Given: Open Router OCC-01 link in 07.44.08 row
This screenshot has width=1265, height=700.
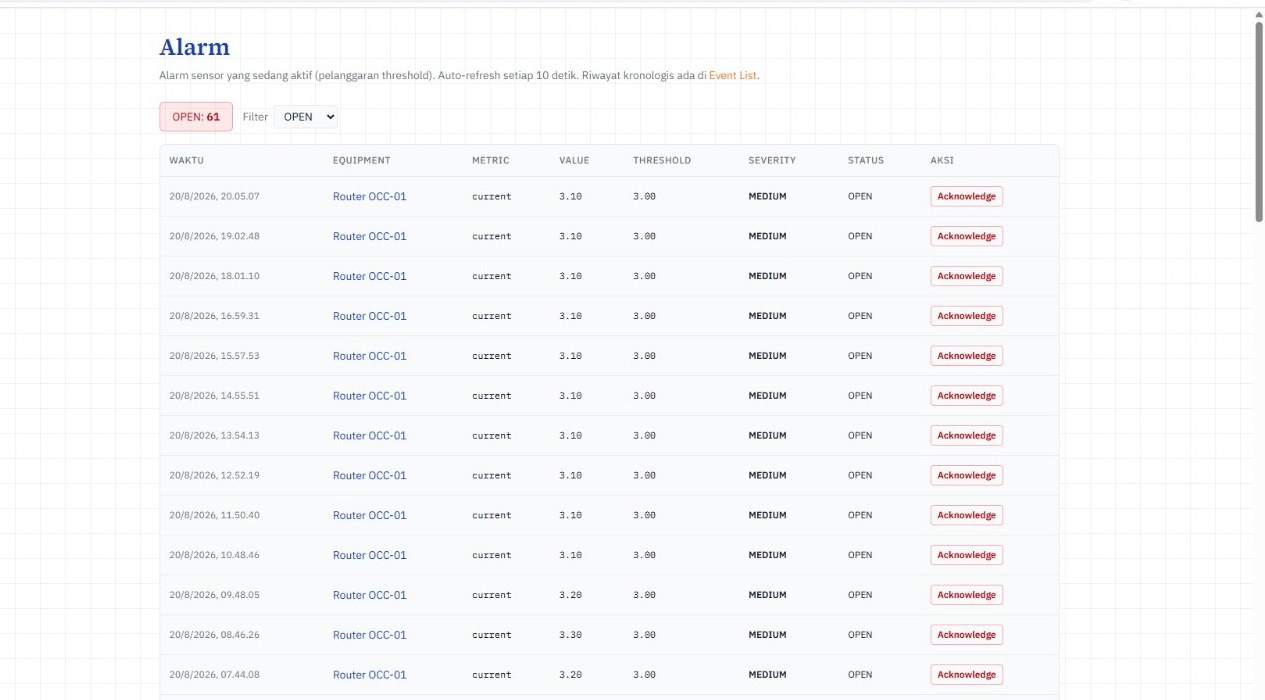Looking at the screenshot, I should pyautogui.click(x=370, y=675).
